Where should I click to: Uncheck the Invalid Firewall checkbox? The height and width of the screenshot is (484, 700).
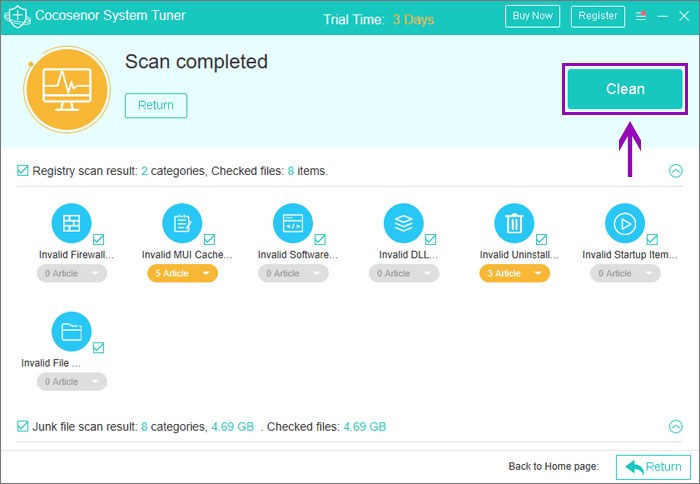point(99,239)
